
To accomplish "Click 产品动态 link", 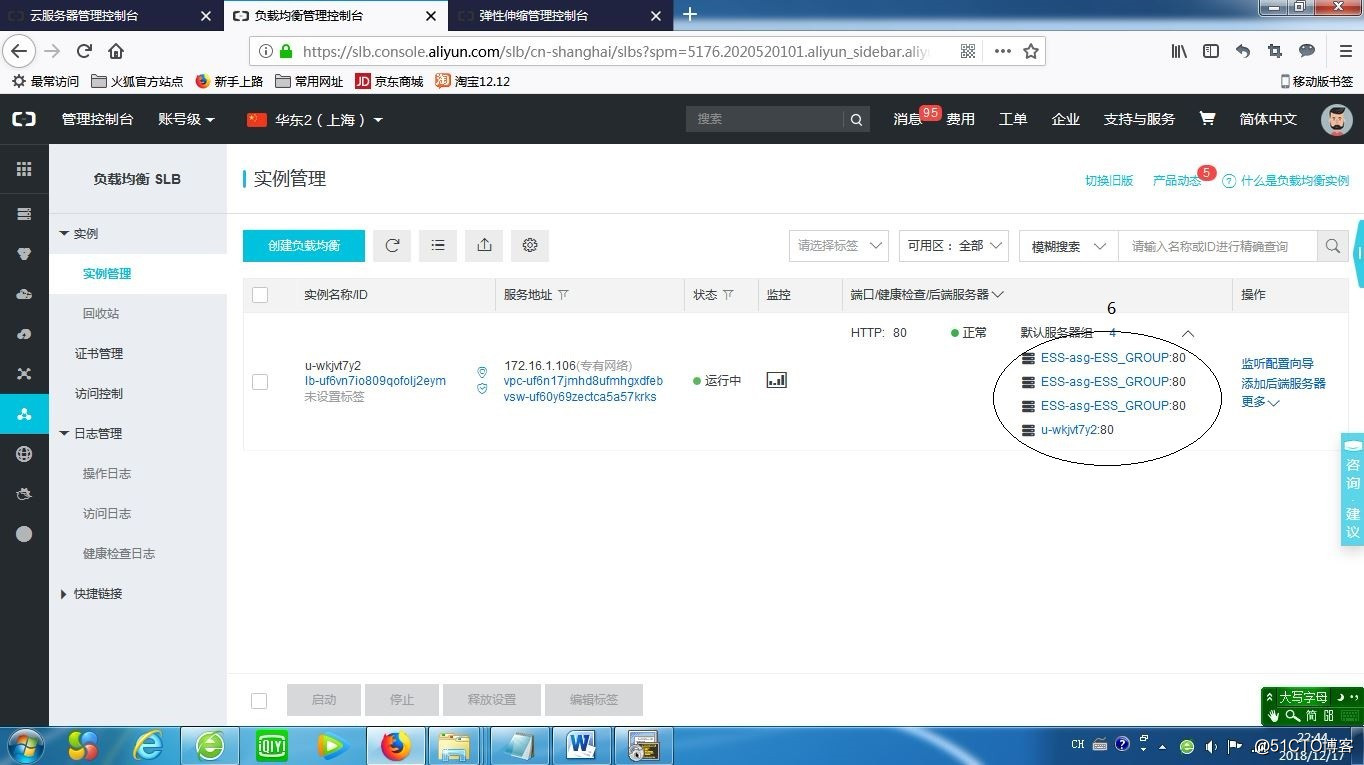I will coord(1177,181).
